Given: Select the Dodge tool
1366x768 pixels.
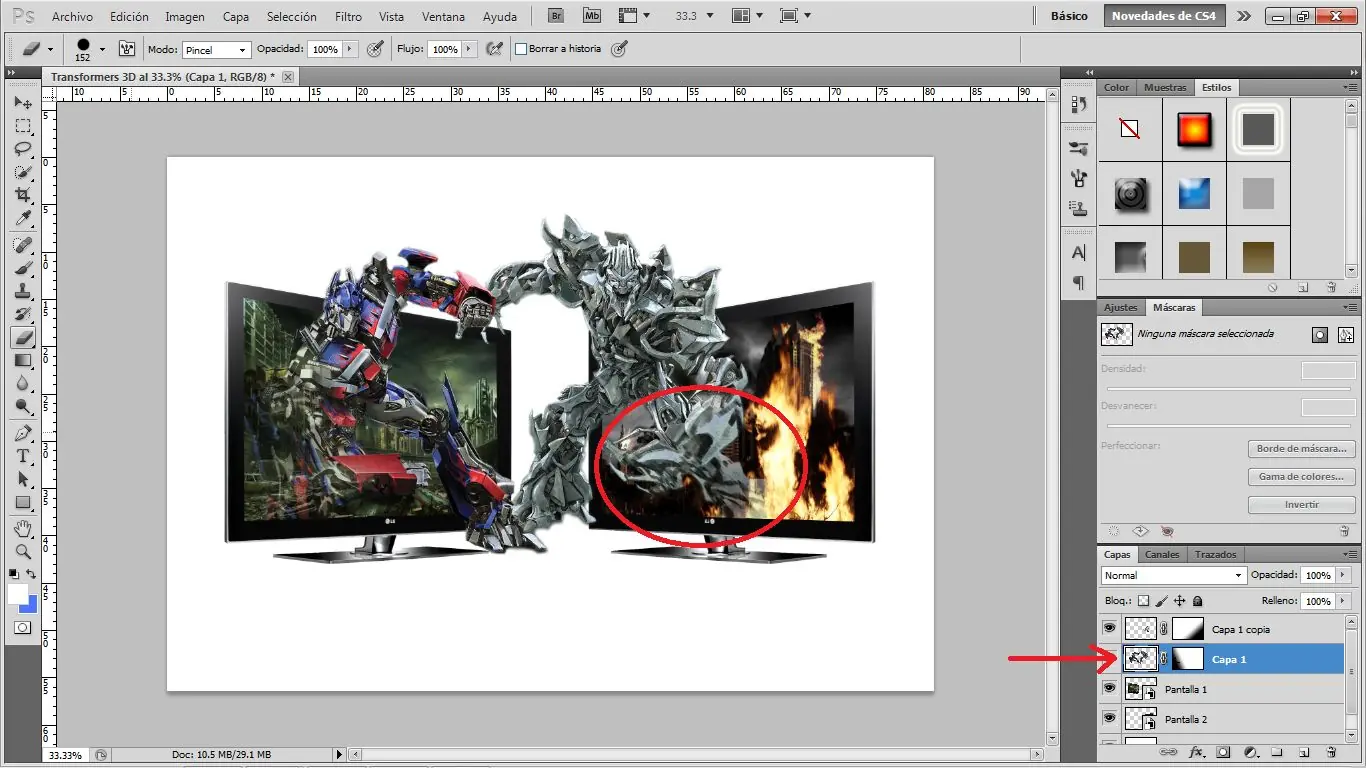Looking at the screenshot, I should (x=22, y=406).
